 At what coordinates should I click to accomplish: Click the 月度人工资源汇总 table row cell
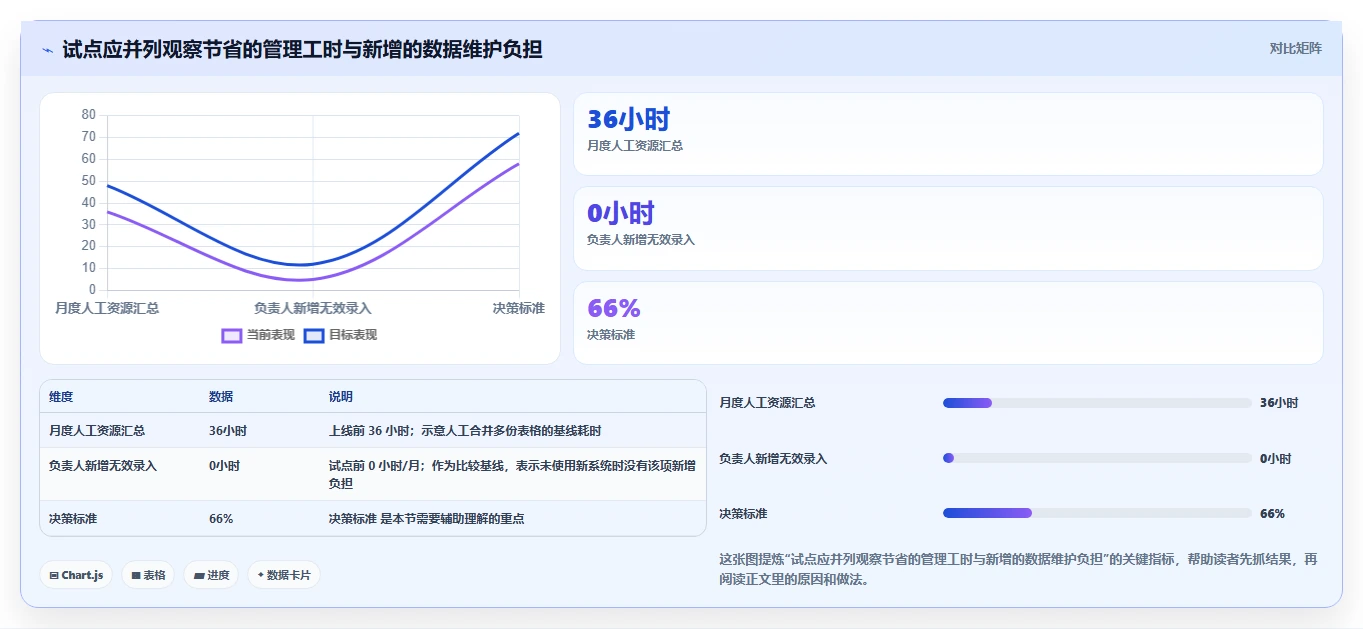coord(97,431)
